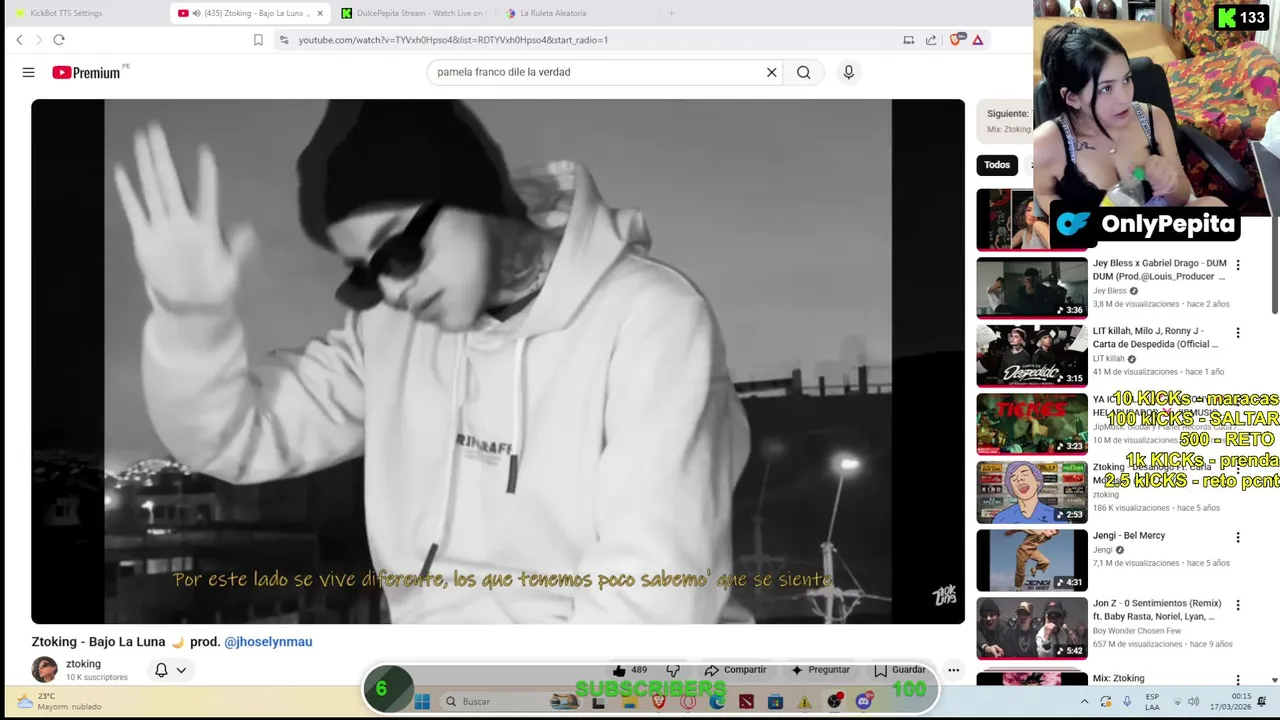Click the video player to pause
Viewport: 1280px width, 720px height.
click(498, 361)
